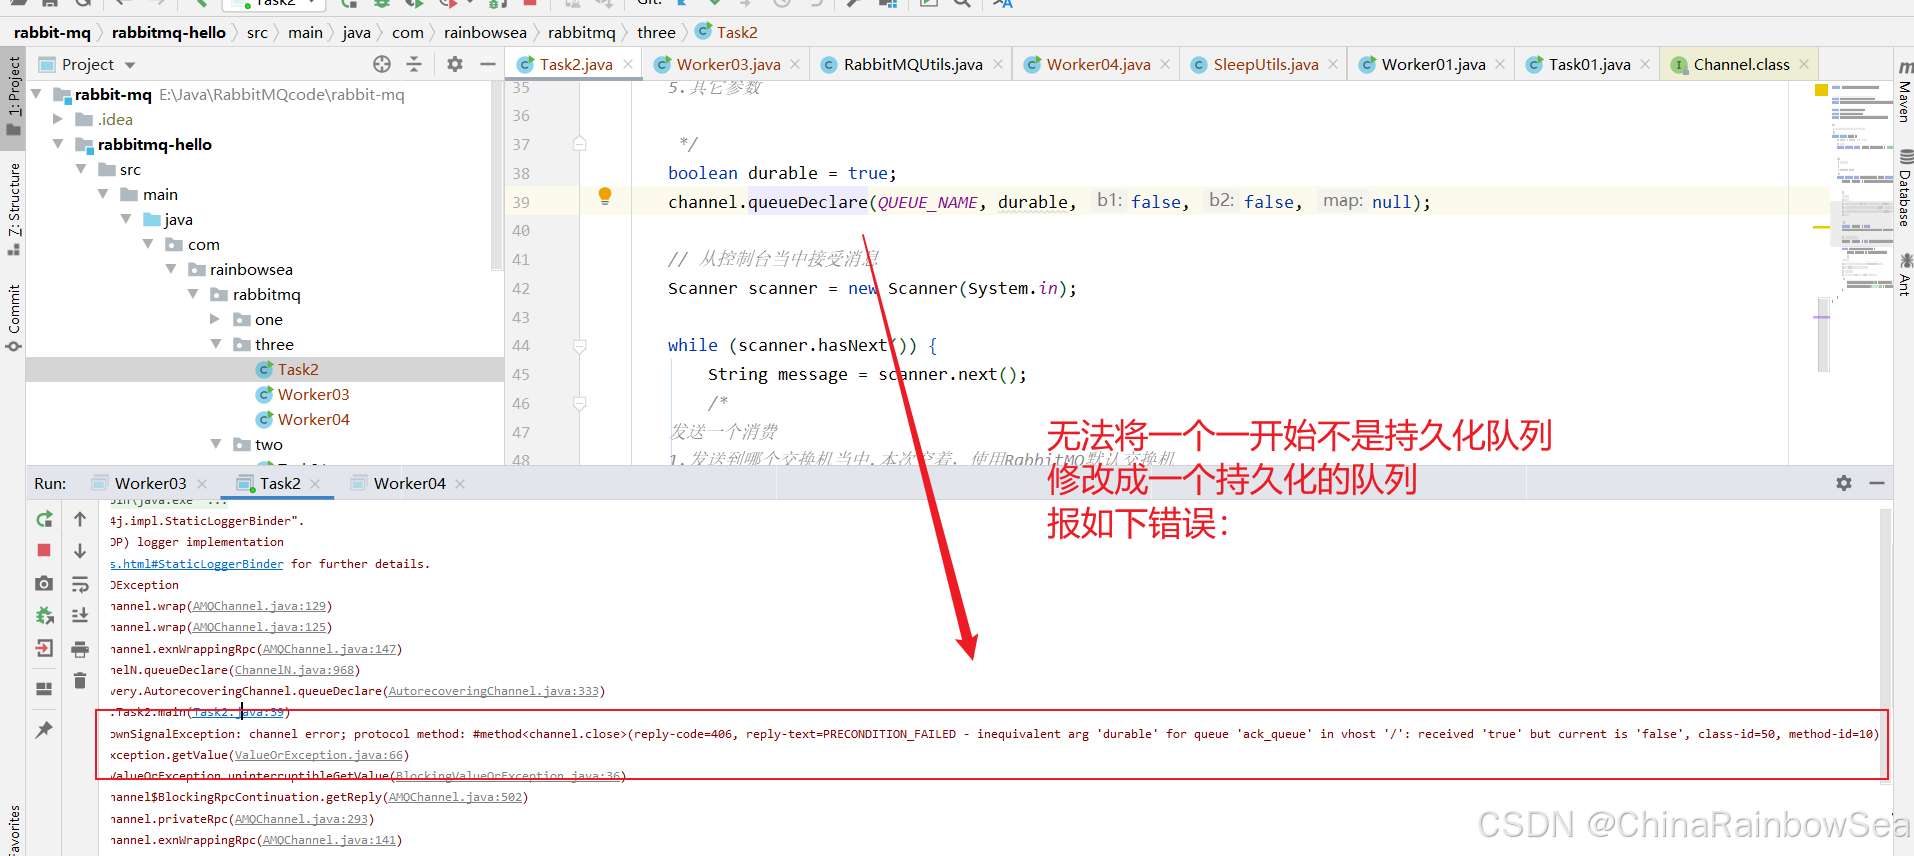Close the Worker01.java editor tab

pyautogui.click(x=1500, y=64)
